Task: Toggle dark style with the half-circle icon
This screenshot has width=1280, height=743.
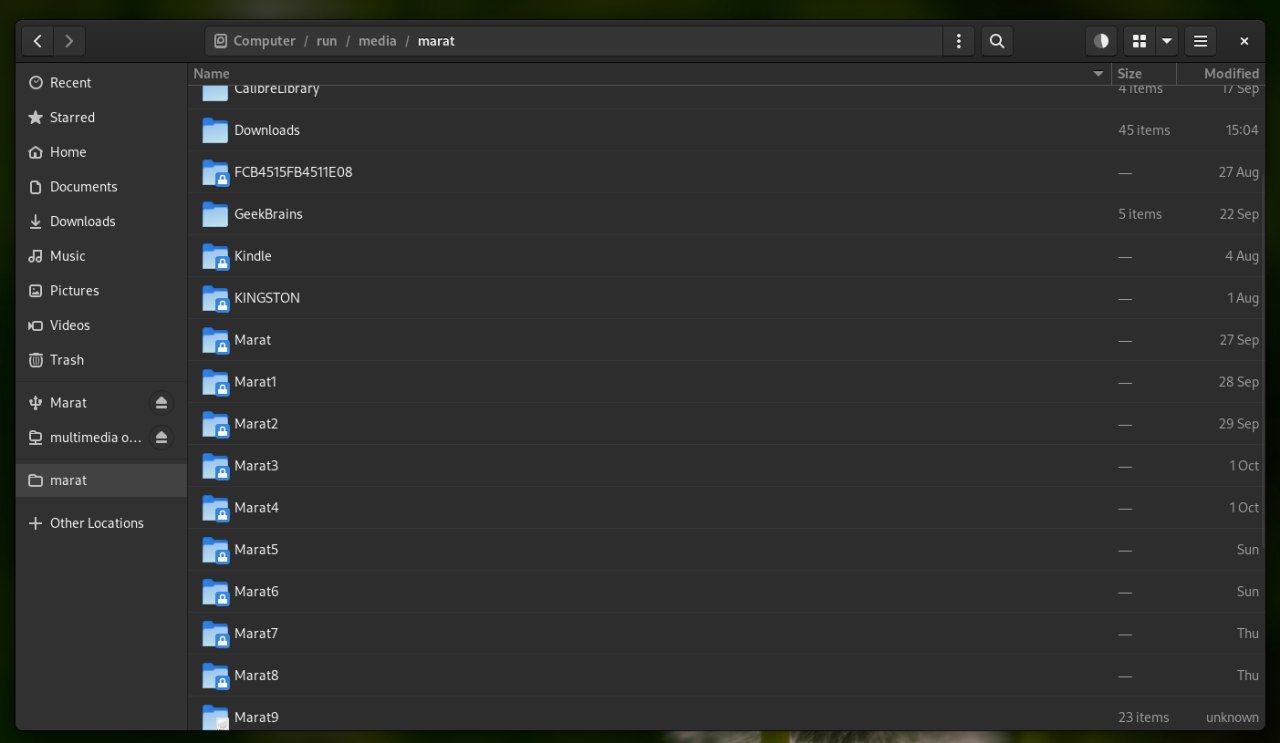Action: point(1101,41)
